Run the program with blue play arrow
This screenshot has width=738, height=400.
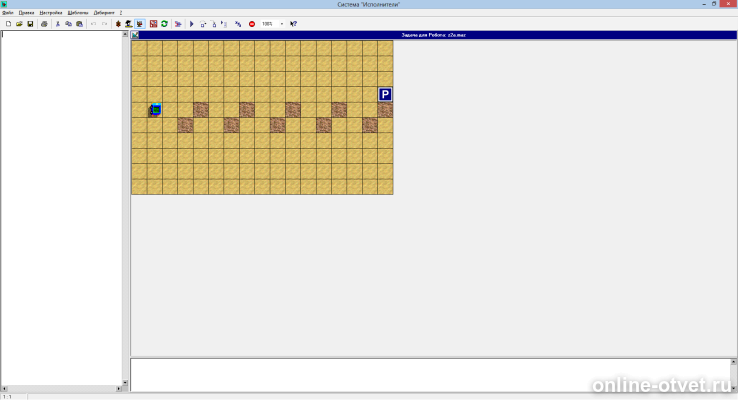pos(192,24)
